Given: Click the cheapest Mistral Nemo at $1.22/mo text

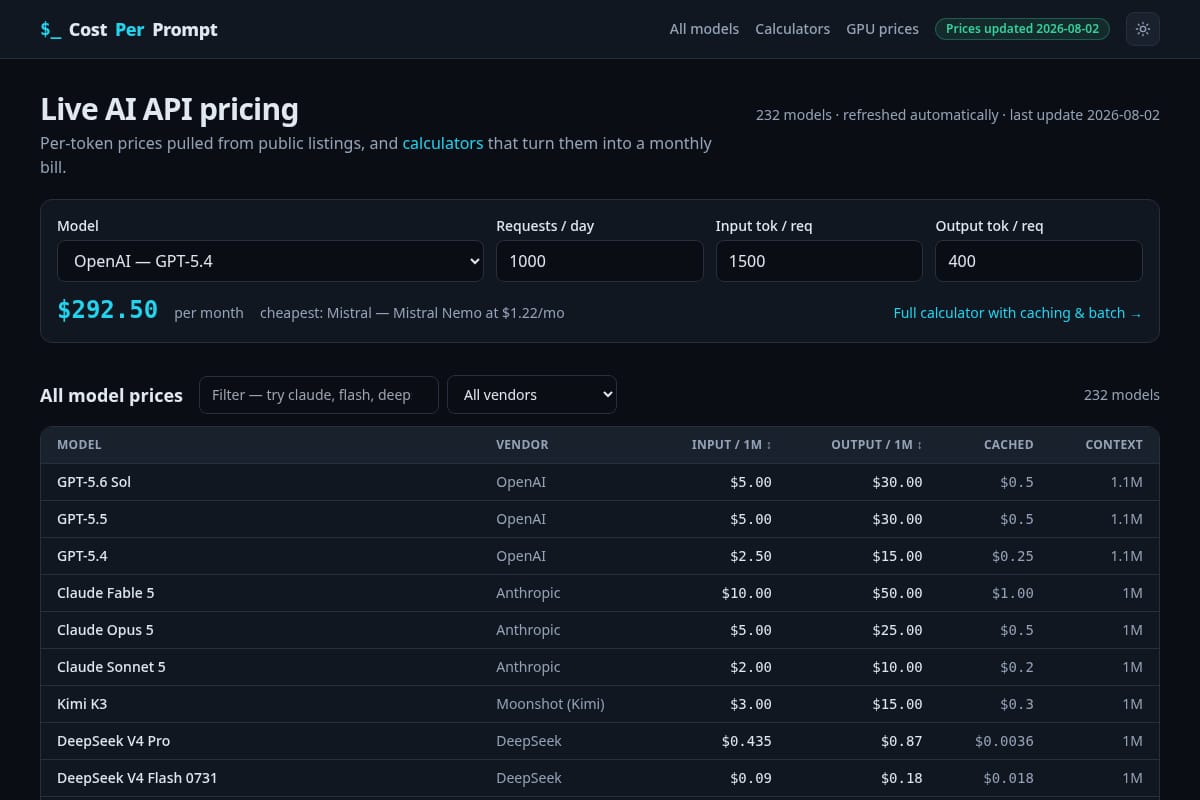Looking at the screenshot, I should [412, 313].
